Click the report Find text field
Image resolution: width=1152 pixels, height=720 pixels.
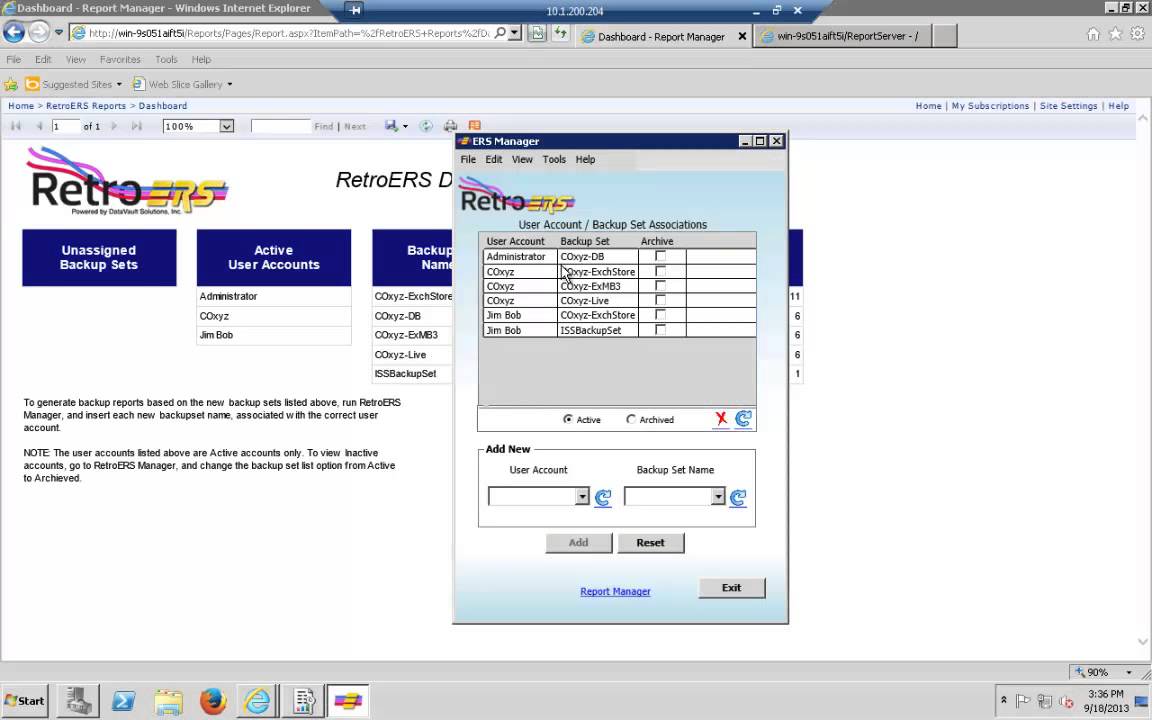[280, 126]
